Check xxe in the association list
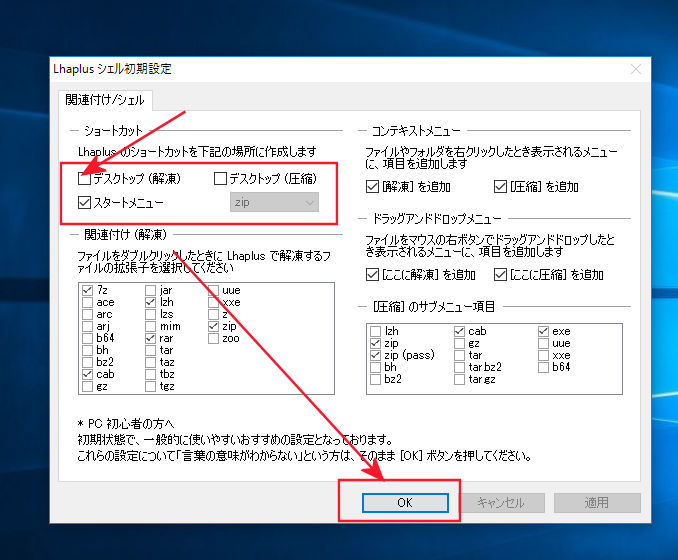Image resolution: width=678 pixels, height=560 pixels. [213, 302]
